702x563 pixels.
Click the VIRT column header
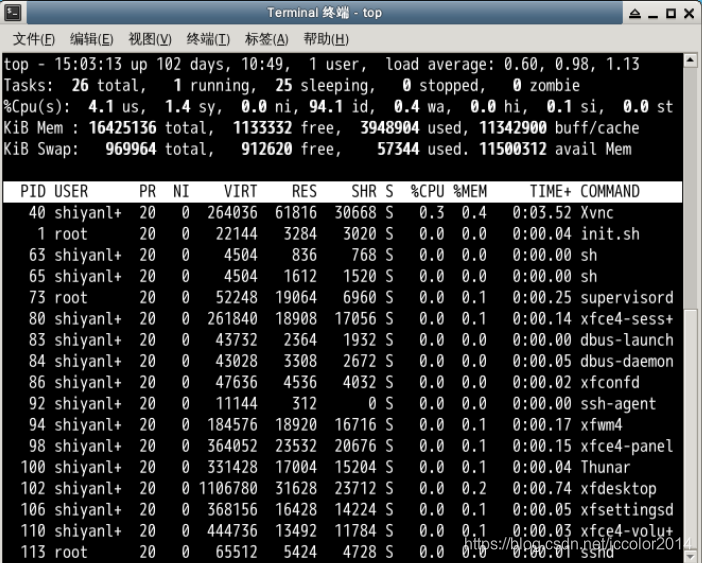[240, 192]
